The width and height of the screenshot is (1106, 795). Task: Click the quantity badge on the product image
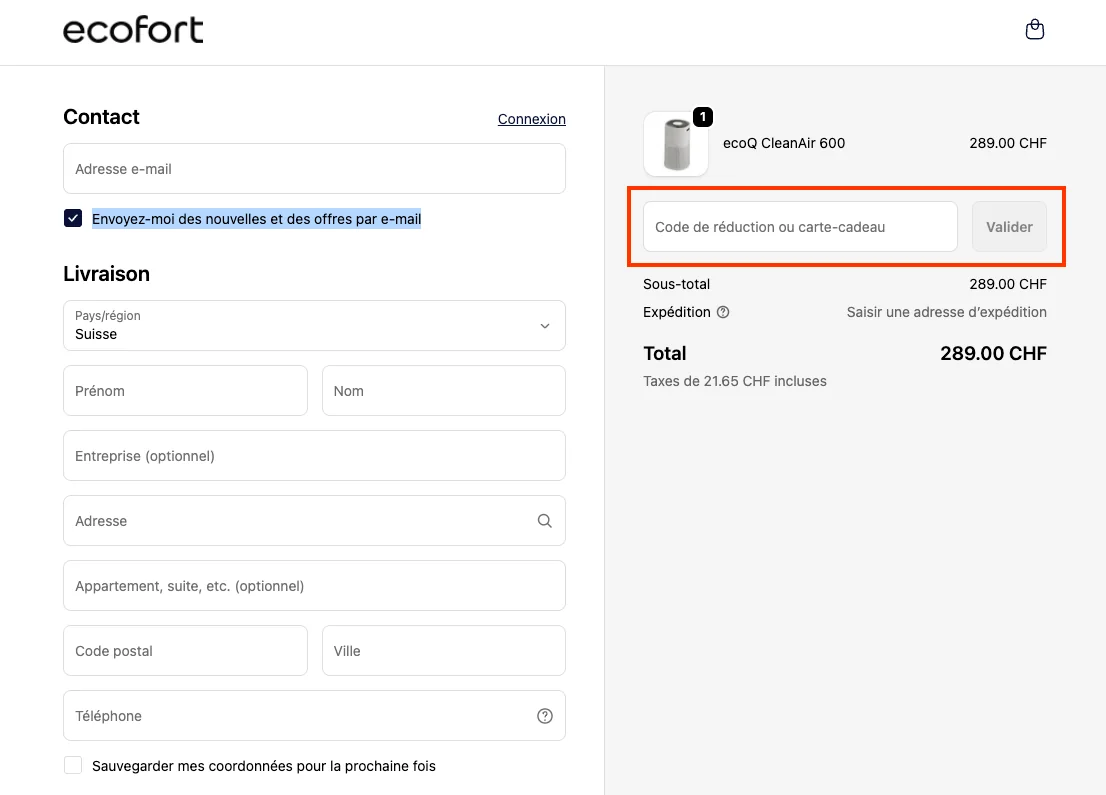(x=703, y=117)
